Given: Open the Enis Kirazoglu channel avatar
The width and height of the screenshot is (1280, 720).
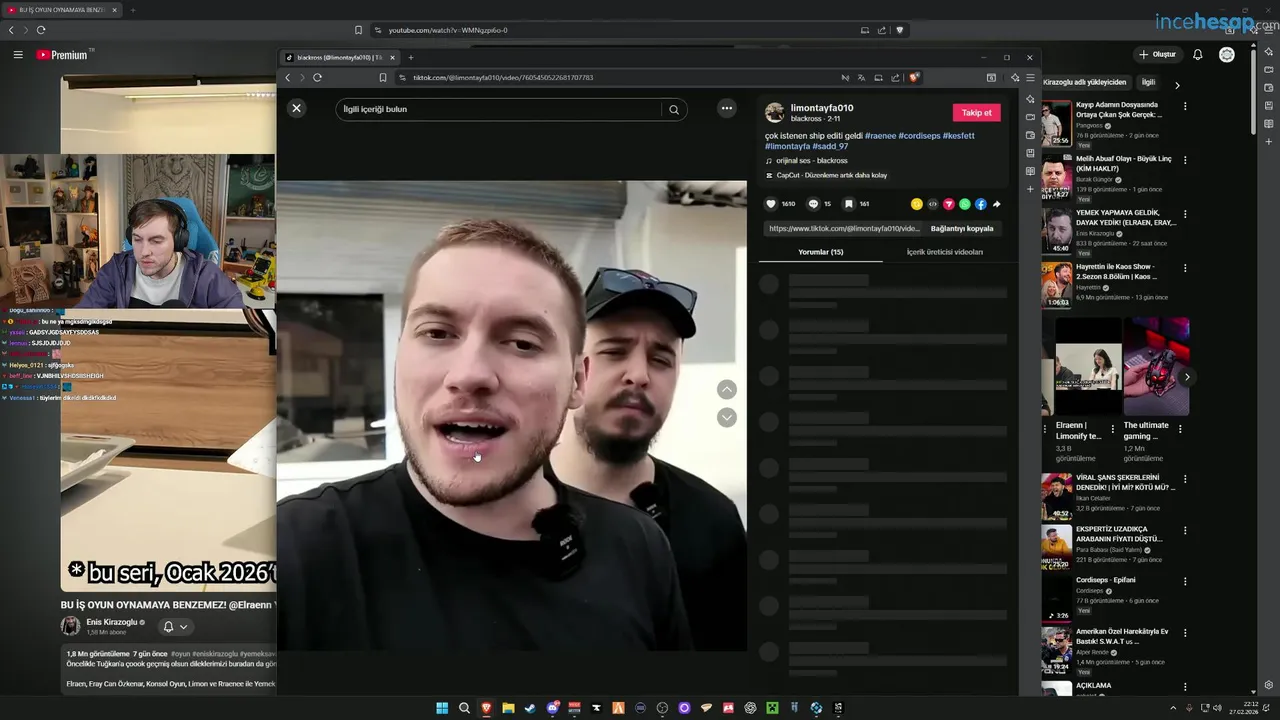Looking at the screenshot, I should [x=70, y=626].
